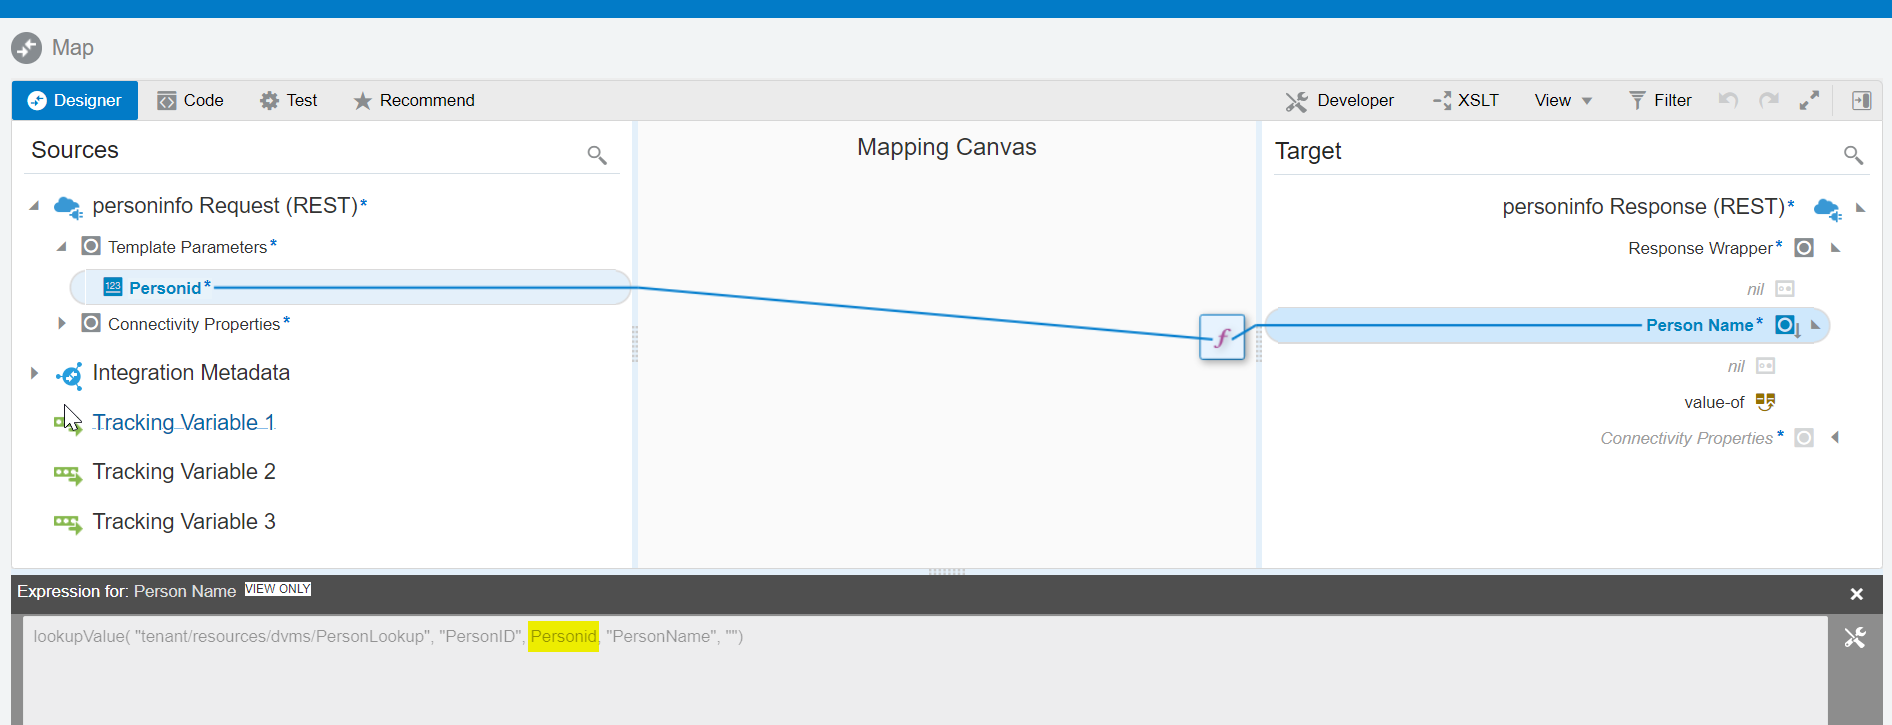Click the undo arrow in toolbar
The height and width of the screenshot is (725, 1892).
click(1728, 100)
